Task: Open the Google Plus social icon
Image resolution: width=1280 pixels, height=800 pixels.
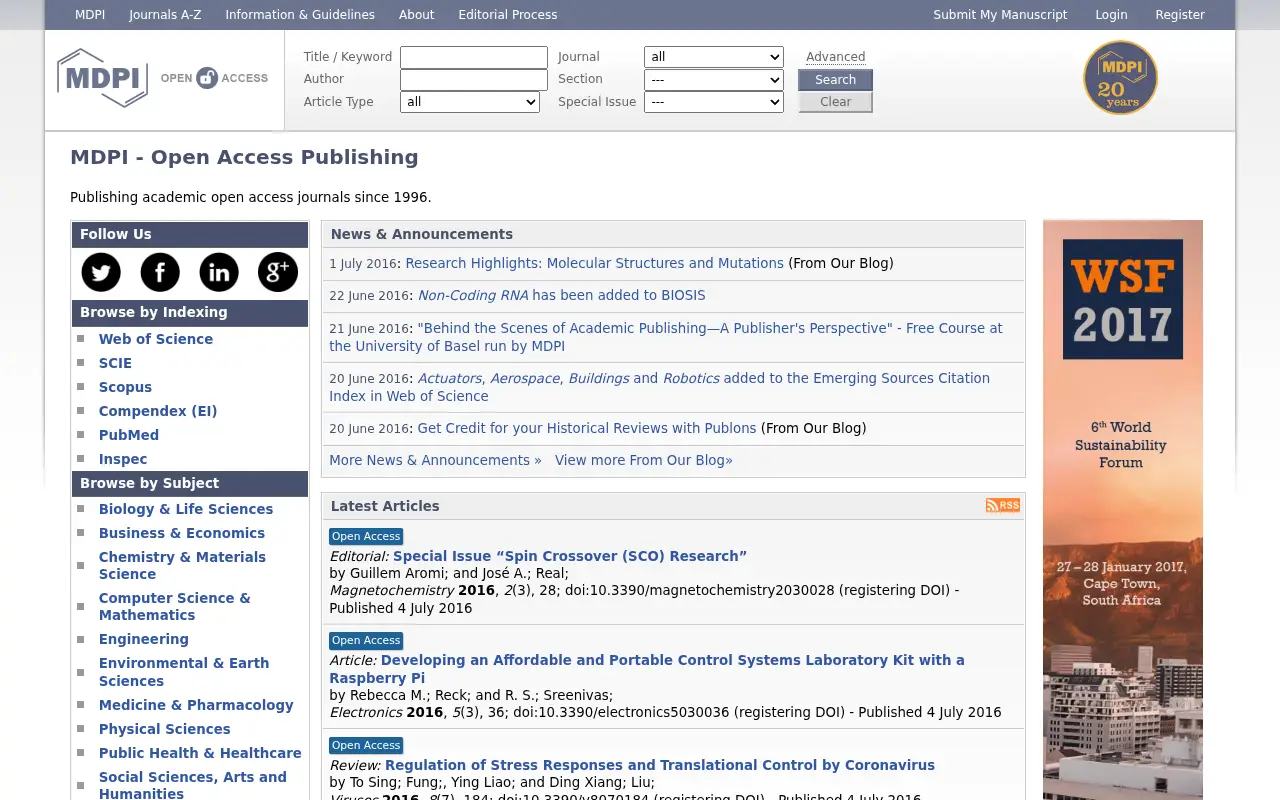Action: pyautogui.click(x=278, y=272)
